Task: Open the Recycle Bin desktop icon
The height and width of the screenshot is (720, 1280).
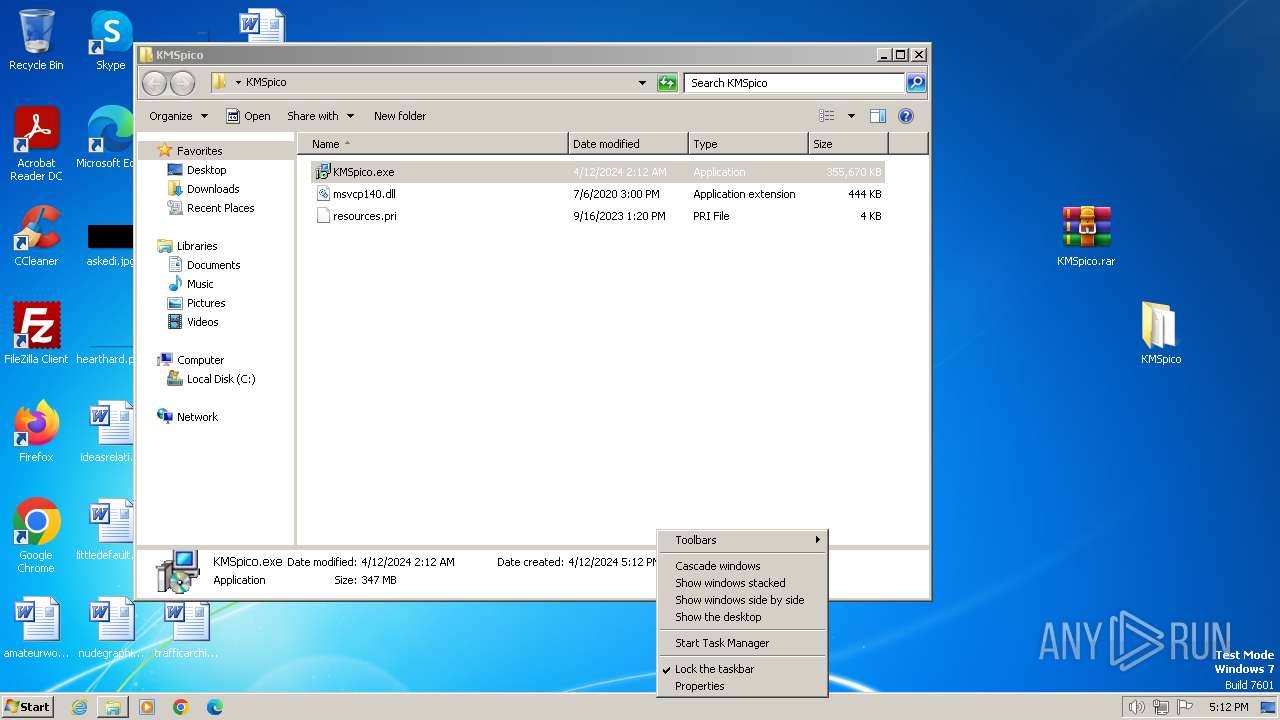Action: click(x=36, y=40)
